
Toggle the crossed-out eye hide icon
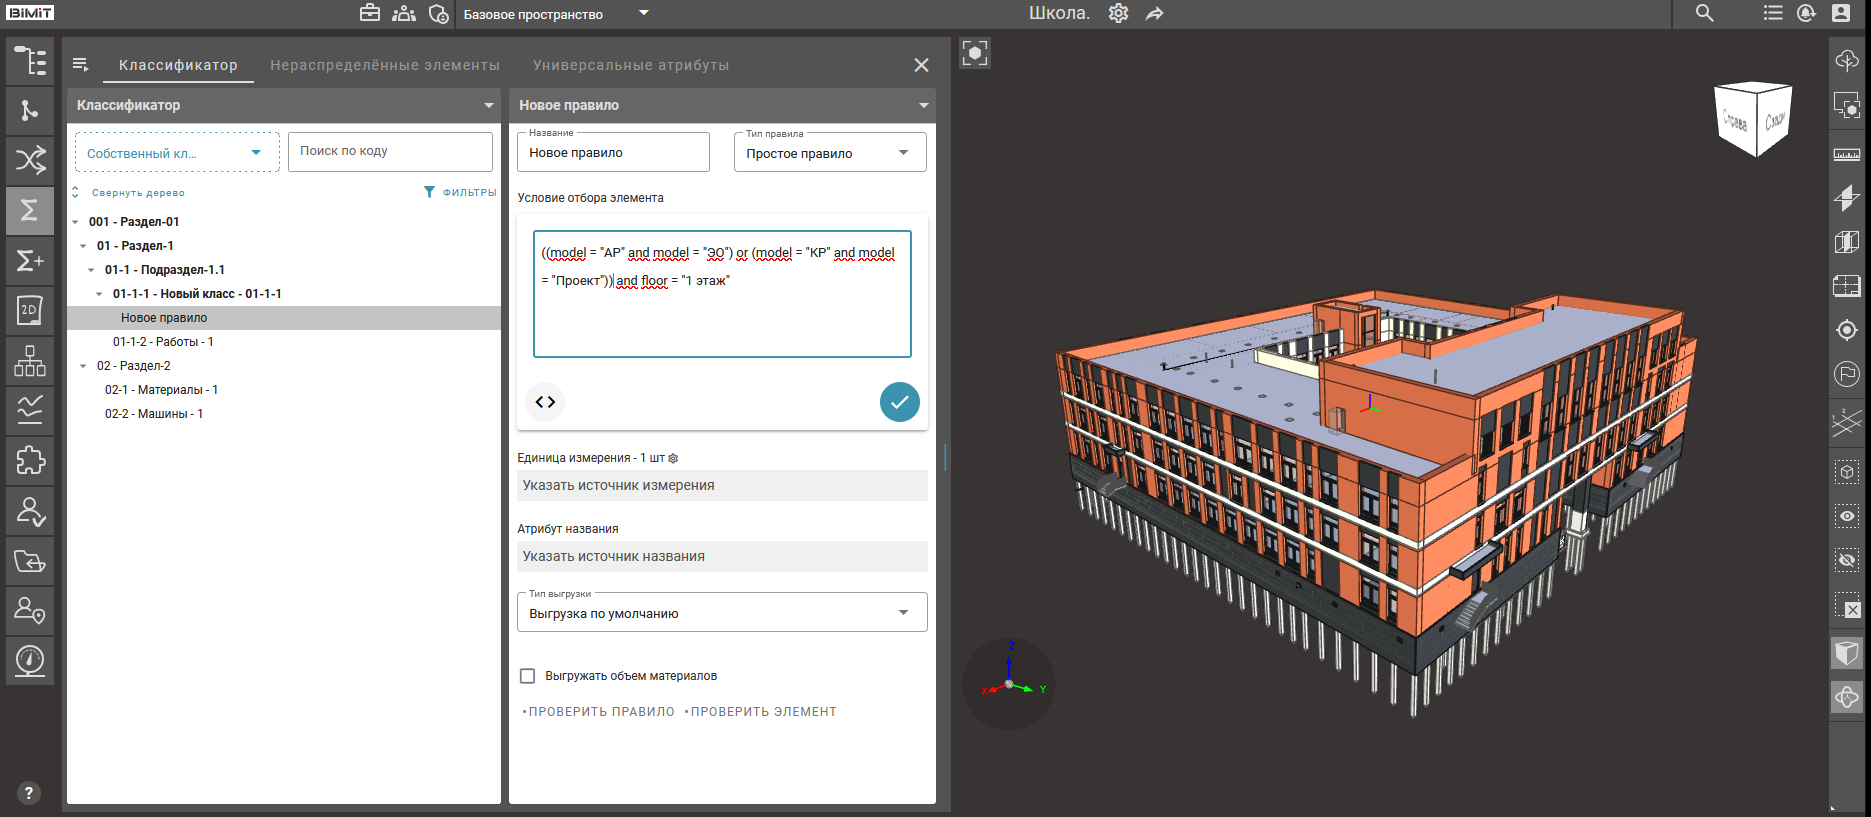point(1846,560)
